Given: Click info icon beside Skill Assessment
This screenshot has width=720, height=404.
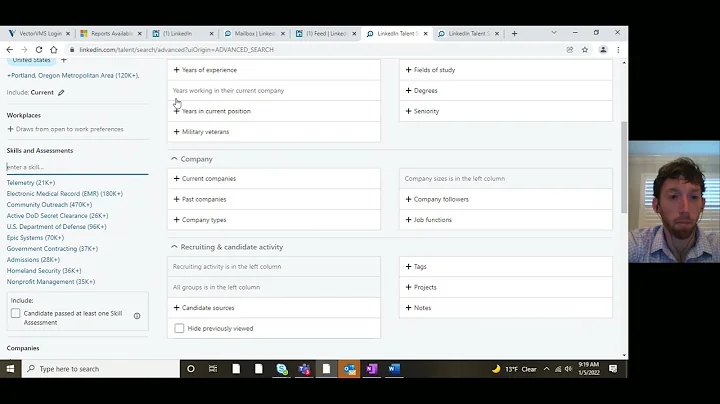Looking at the screenshot, I should pos(137,316).
